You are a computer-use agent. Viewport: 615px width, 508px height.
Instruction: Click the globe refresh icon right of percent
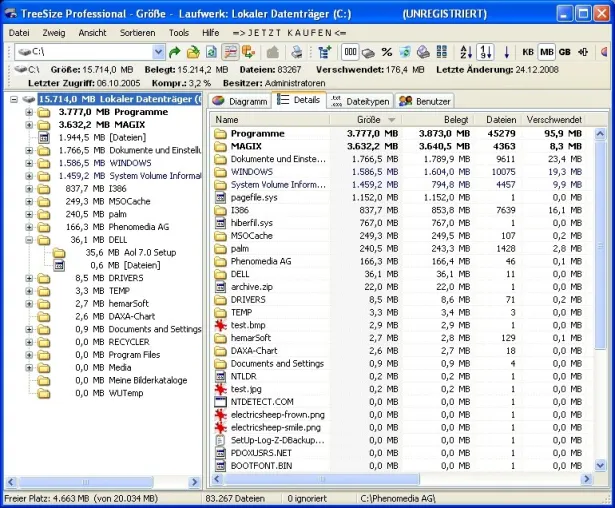[405, 52]
